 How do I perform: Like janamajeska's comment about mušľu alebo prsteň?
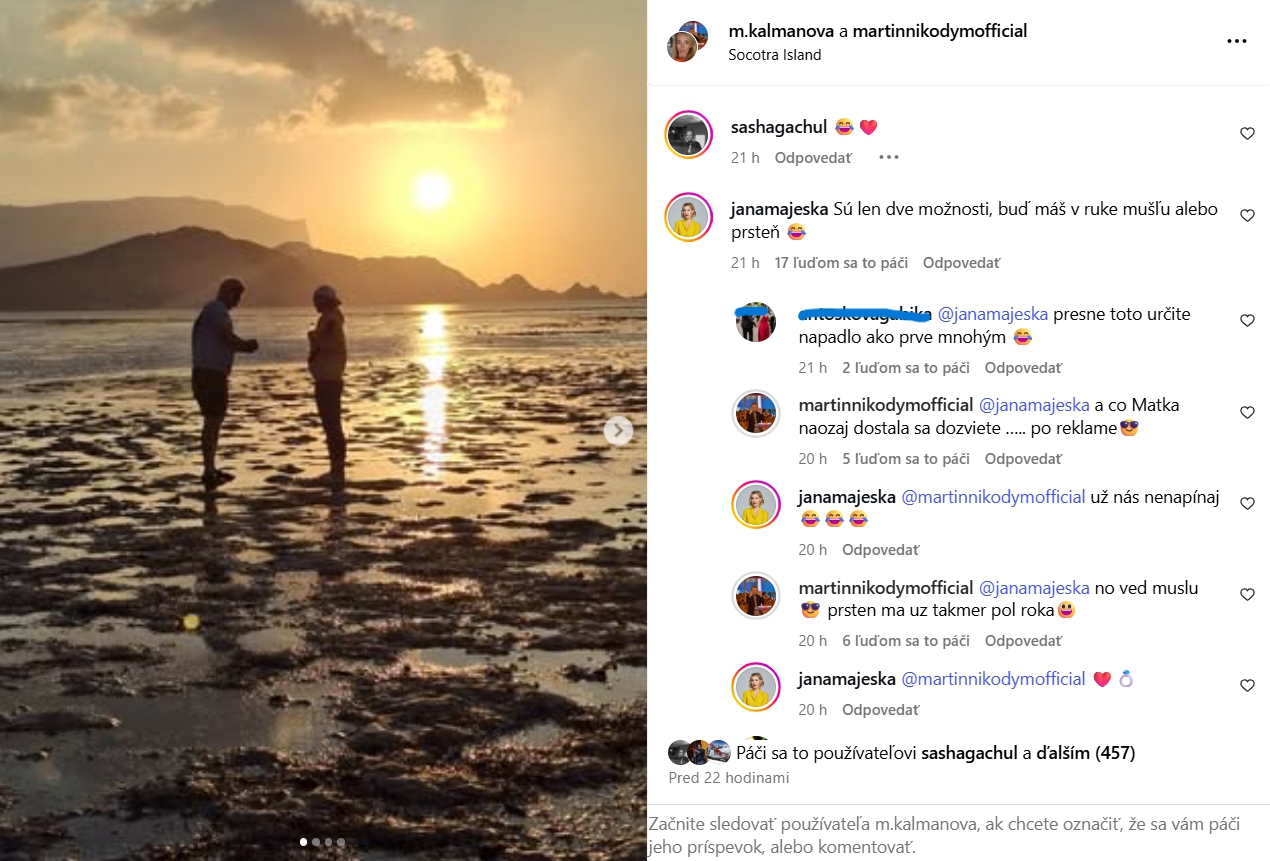(x=1247, y=215)
